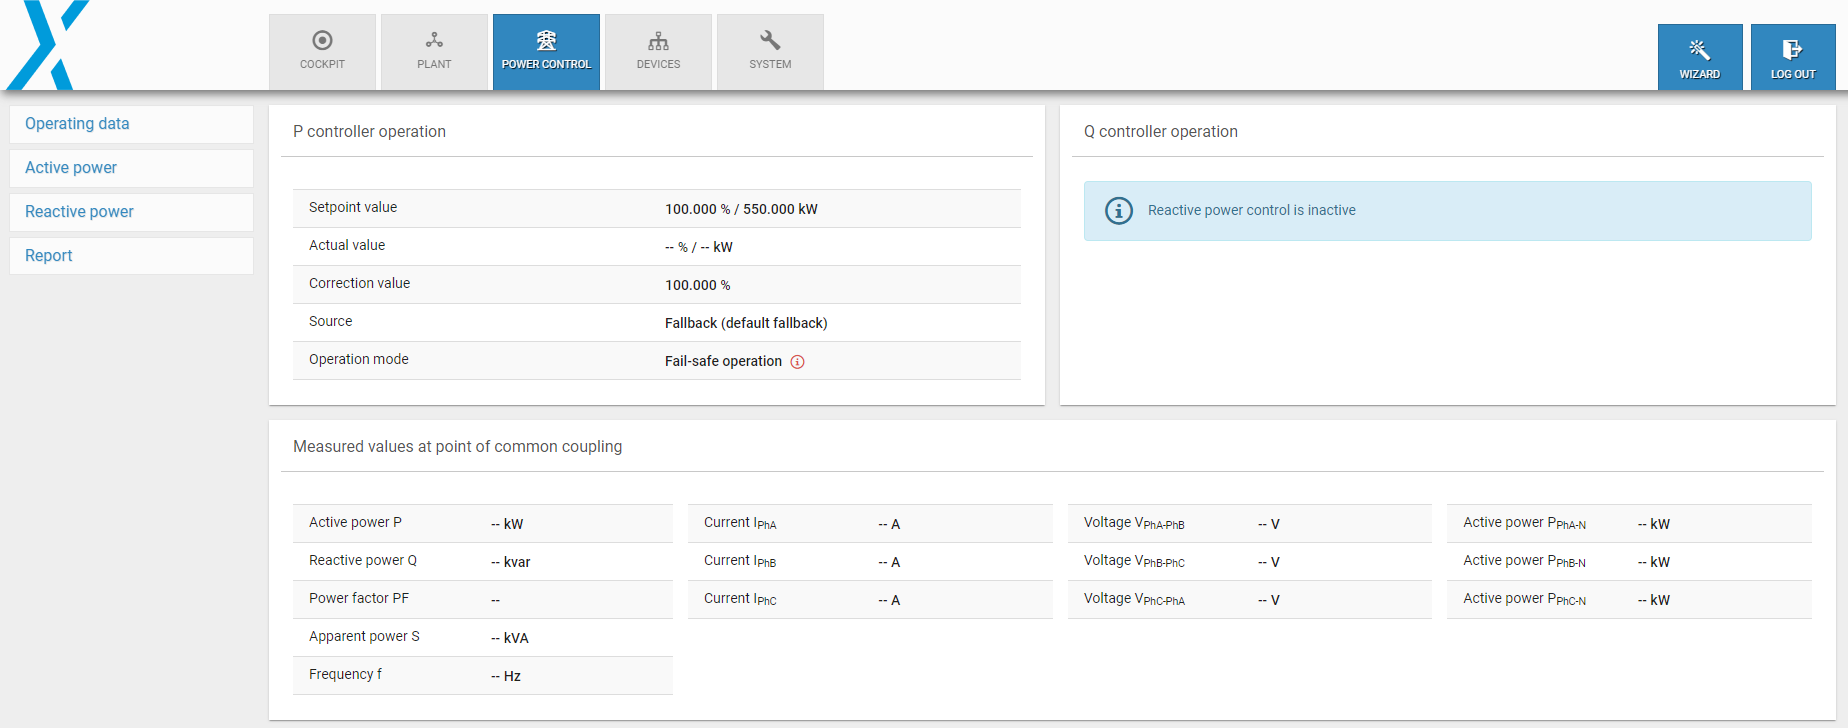Screen dimensions: 1848x728
Task: Click 'Fallback (default fallback)' source value
Action: 746,323
